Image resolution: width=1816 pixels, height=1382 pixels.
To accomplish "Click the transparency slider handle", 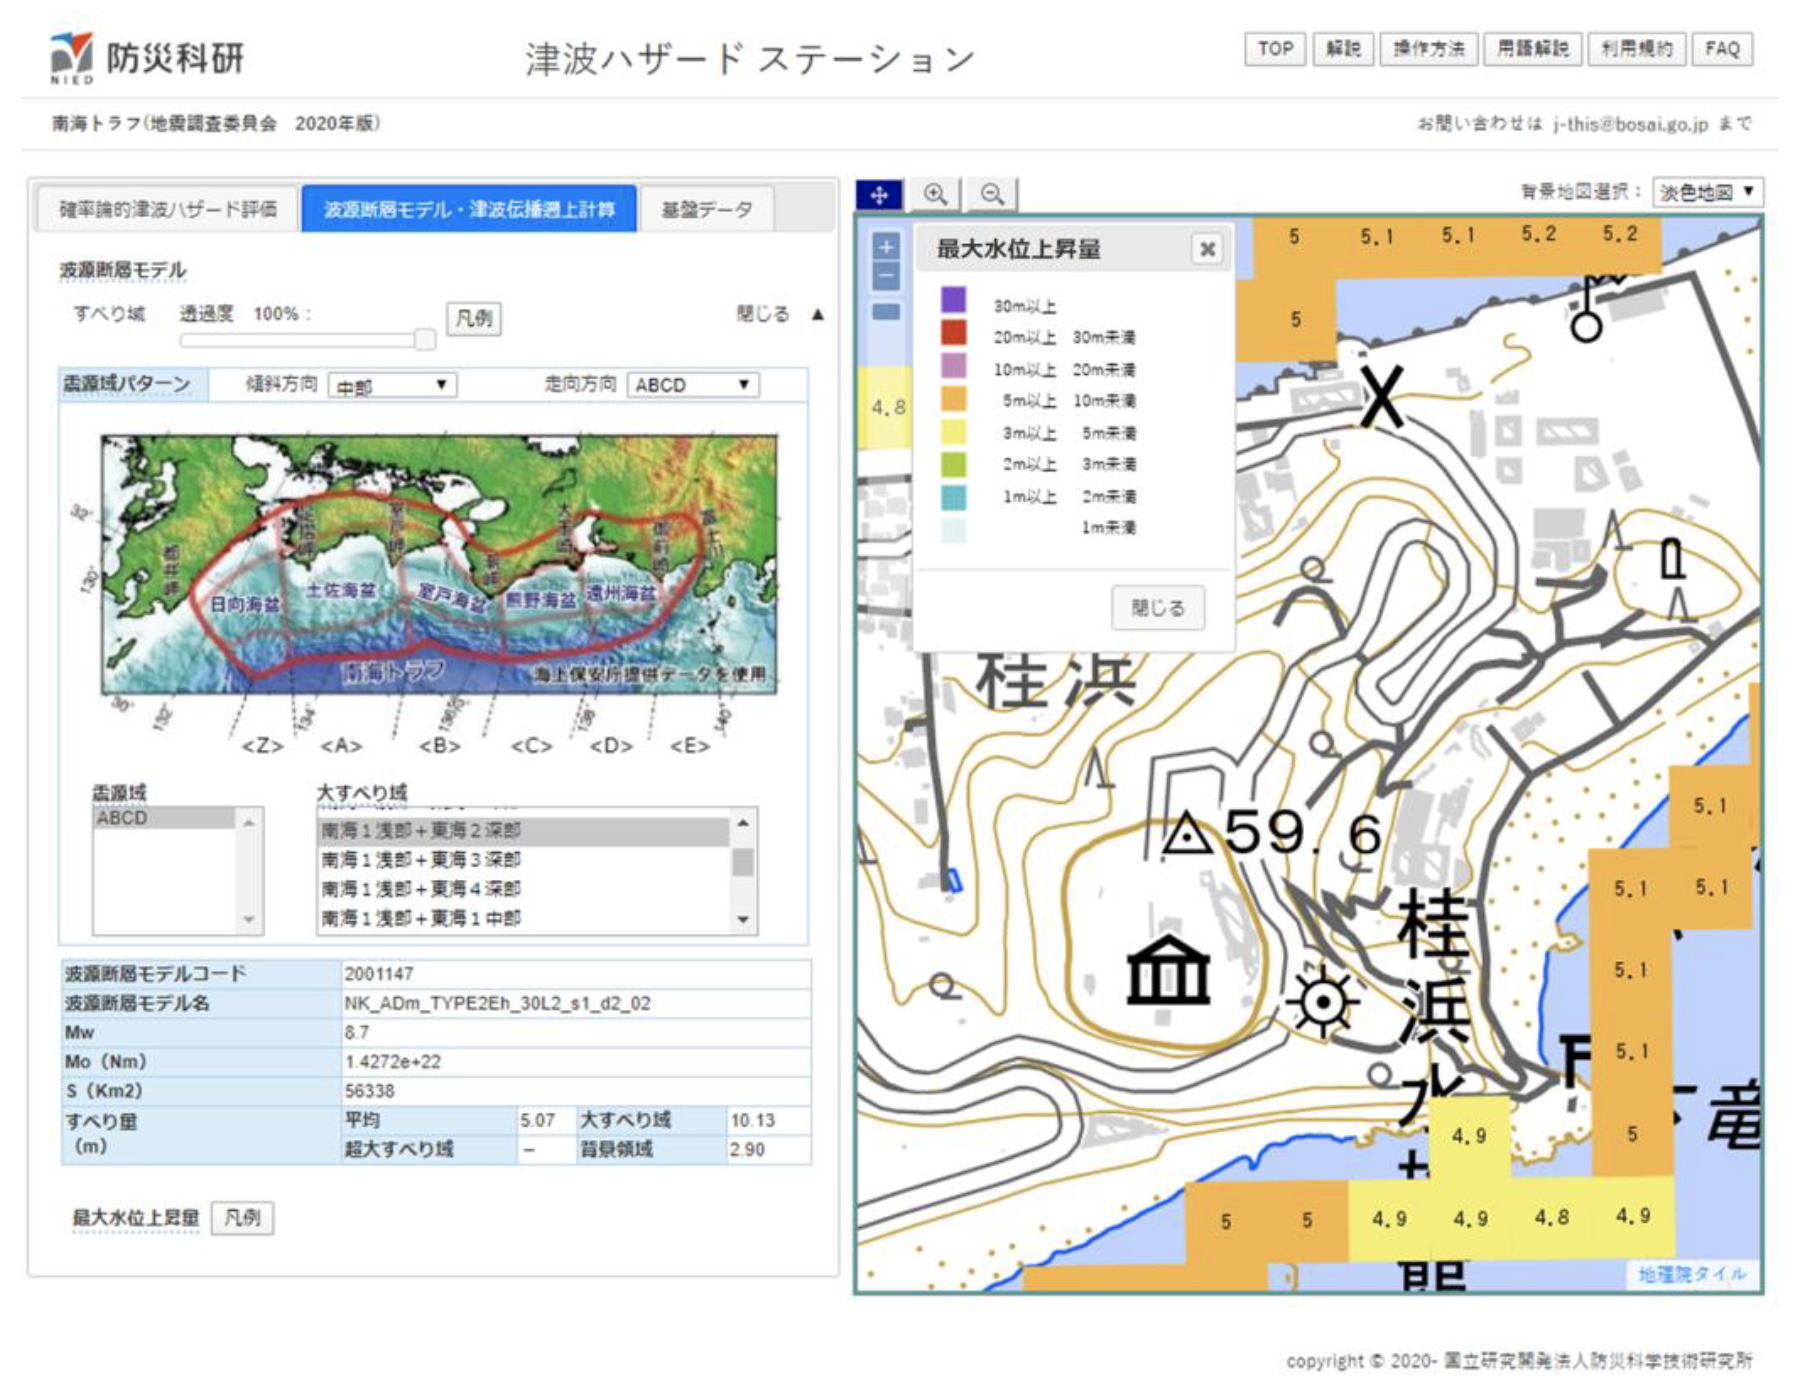I will [425, 339].
